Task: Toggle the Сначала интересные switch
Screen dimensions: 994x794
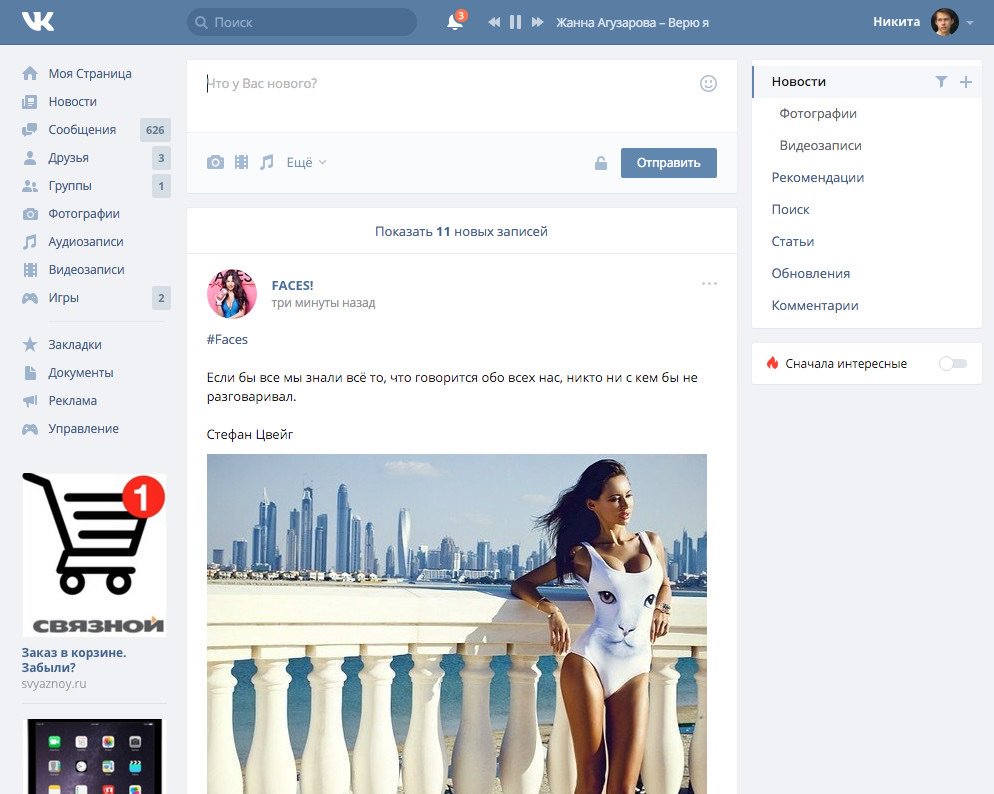Action: coord(953,364)
